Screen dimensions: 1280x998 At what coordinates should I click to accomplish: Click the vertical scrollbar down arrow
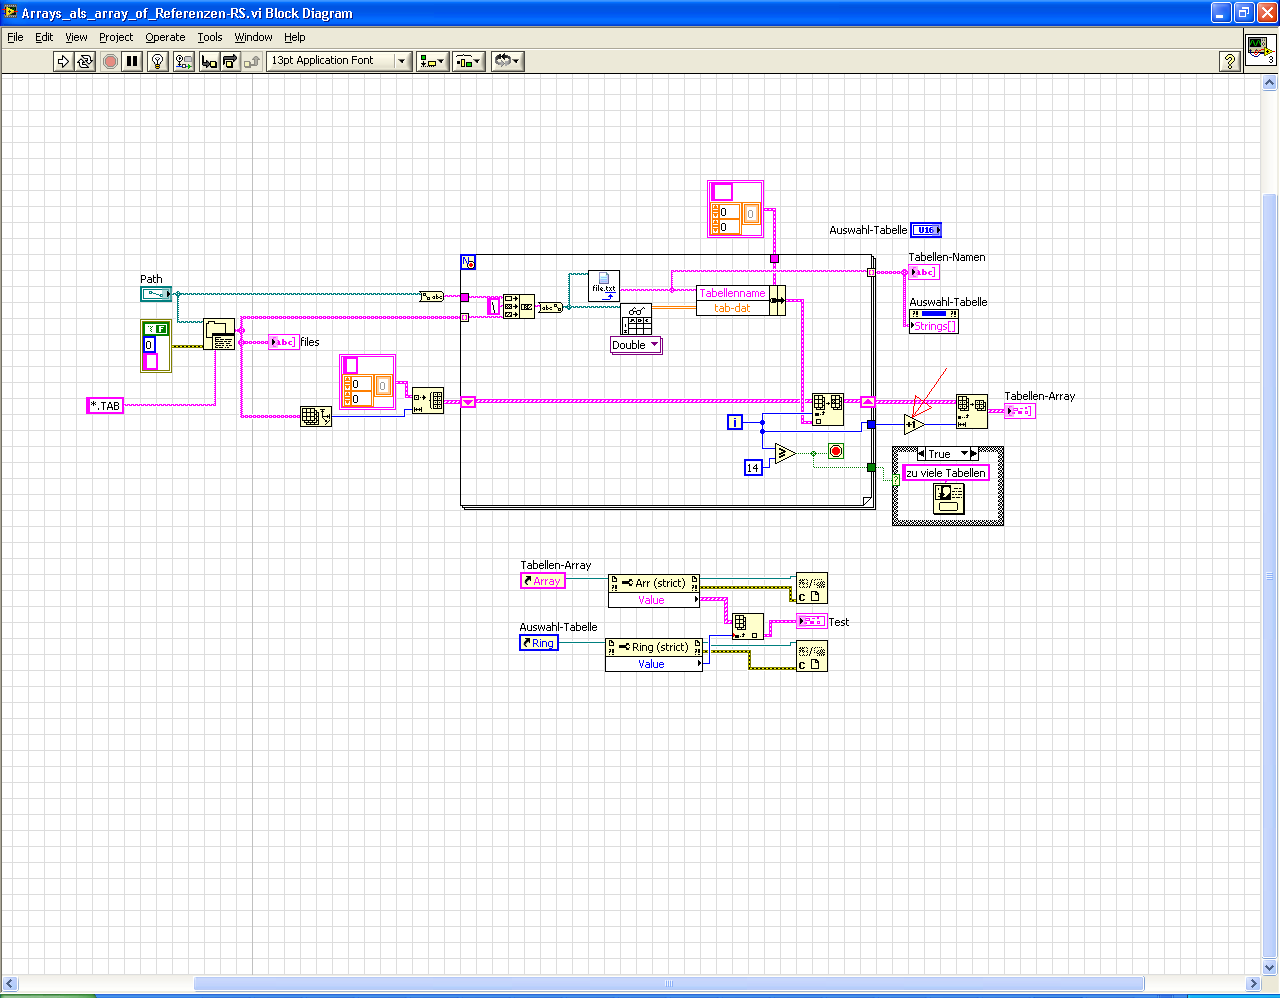point(1270,969)
